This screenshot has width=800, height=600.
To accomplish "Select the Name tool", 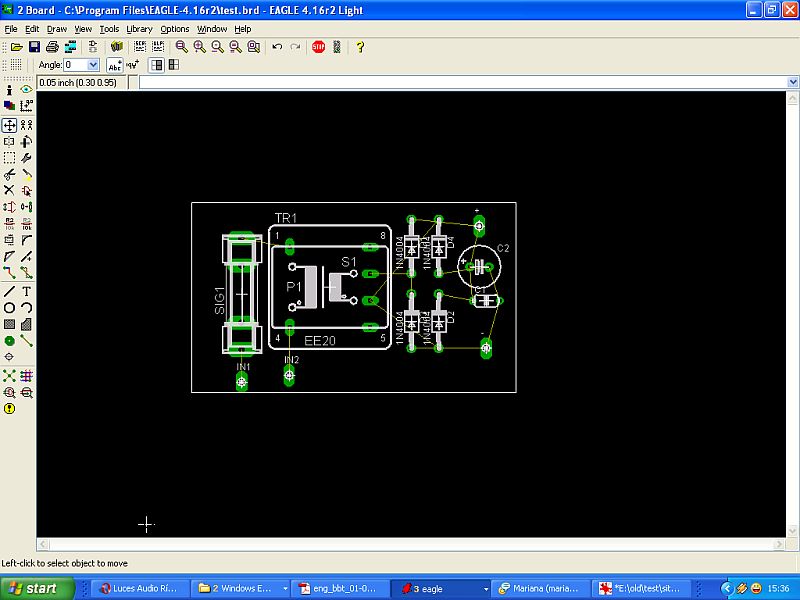I will point(9,223).
